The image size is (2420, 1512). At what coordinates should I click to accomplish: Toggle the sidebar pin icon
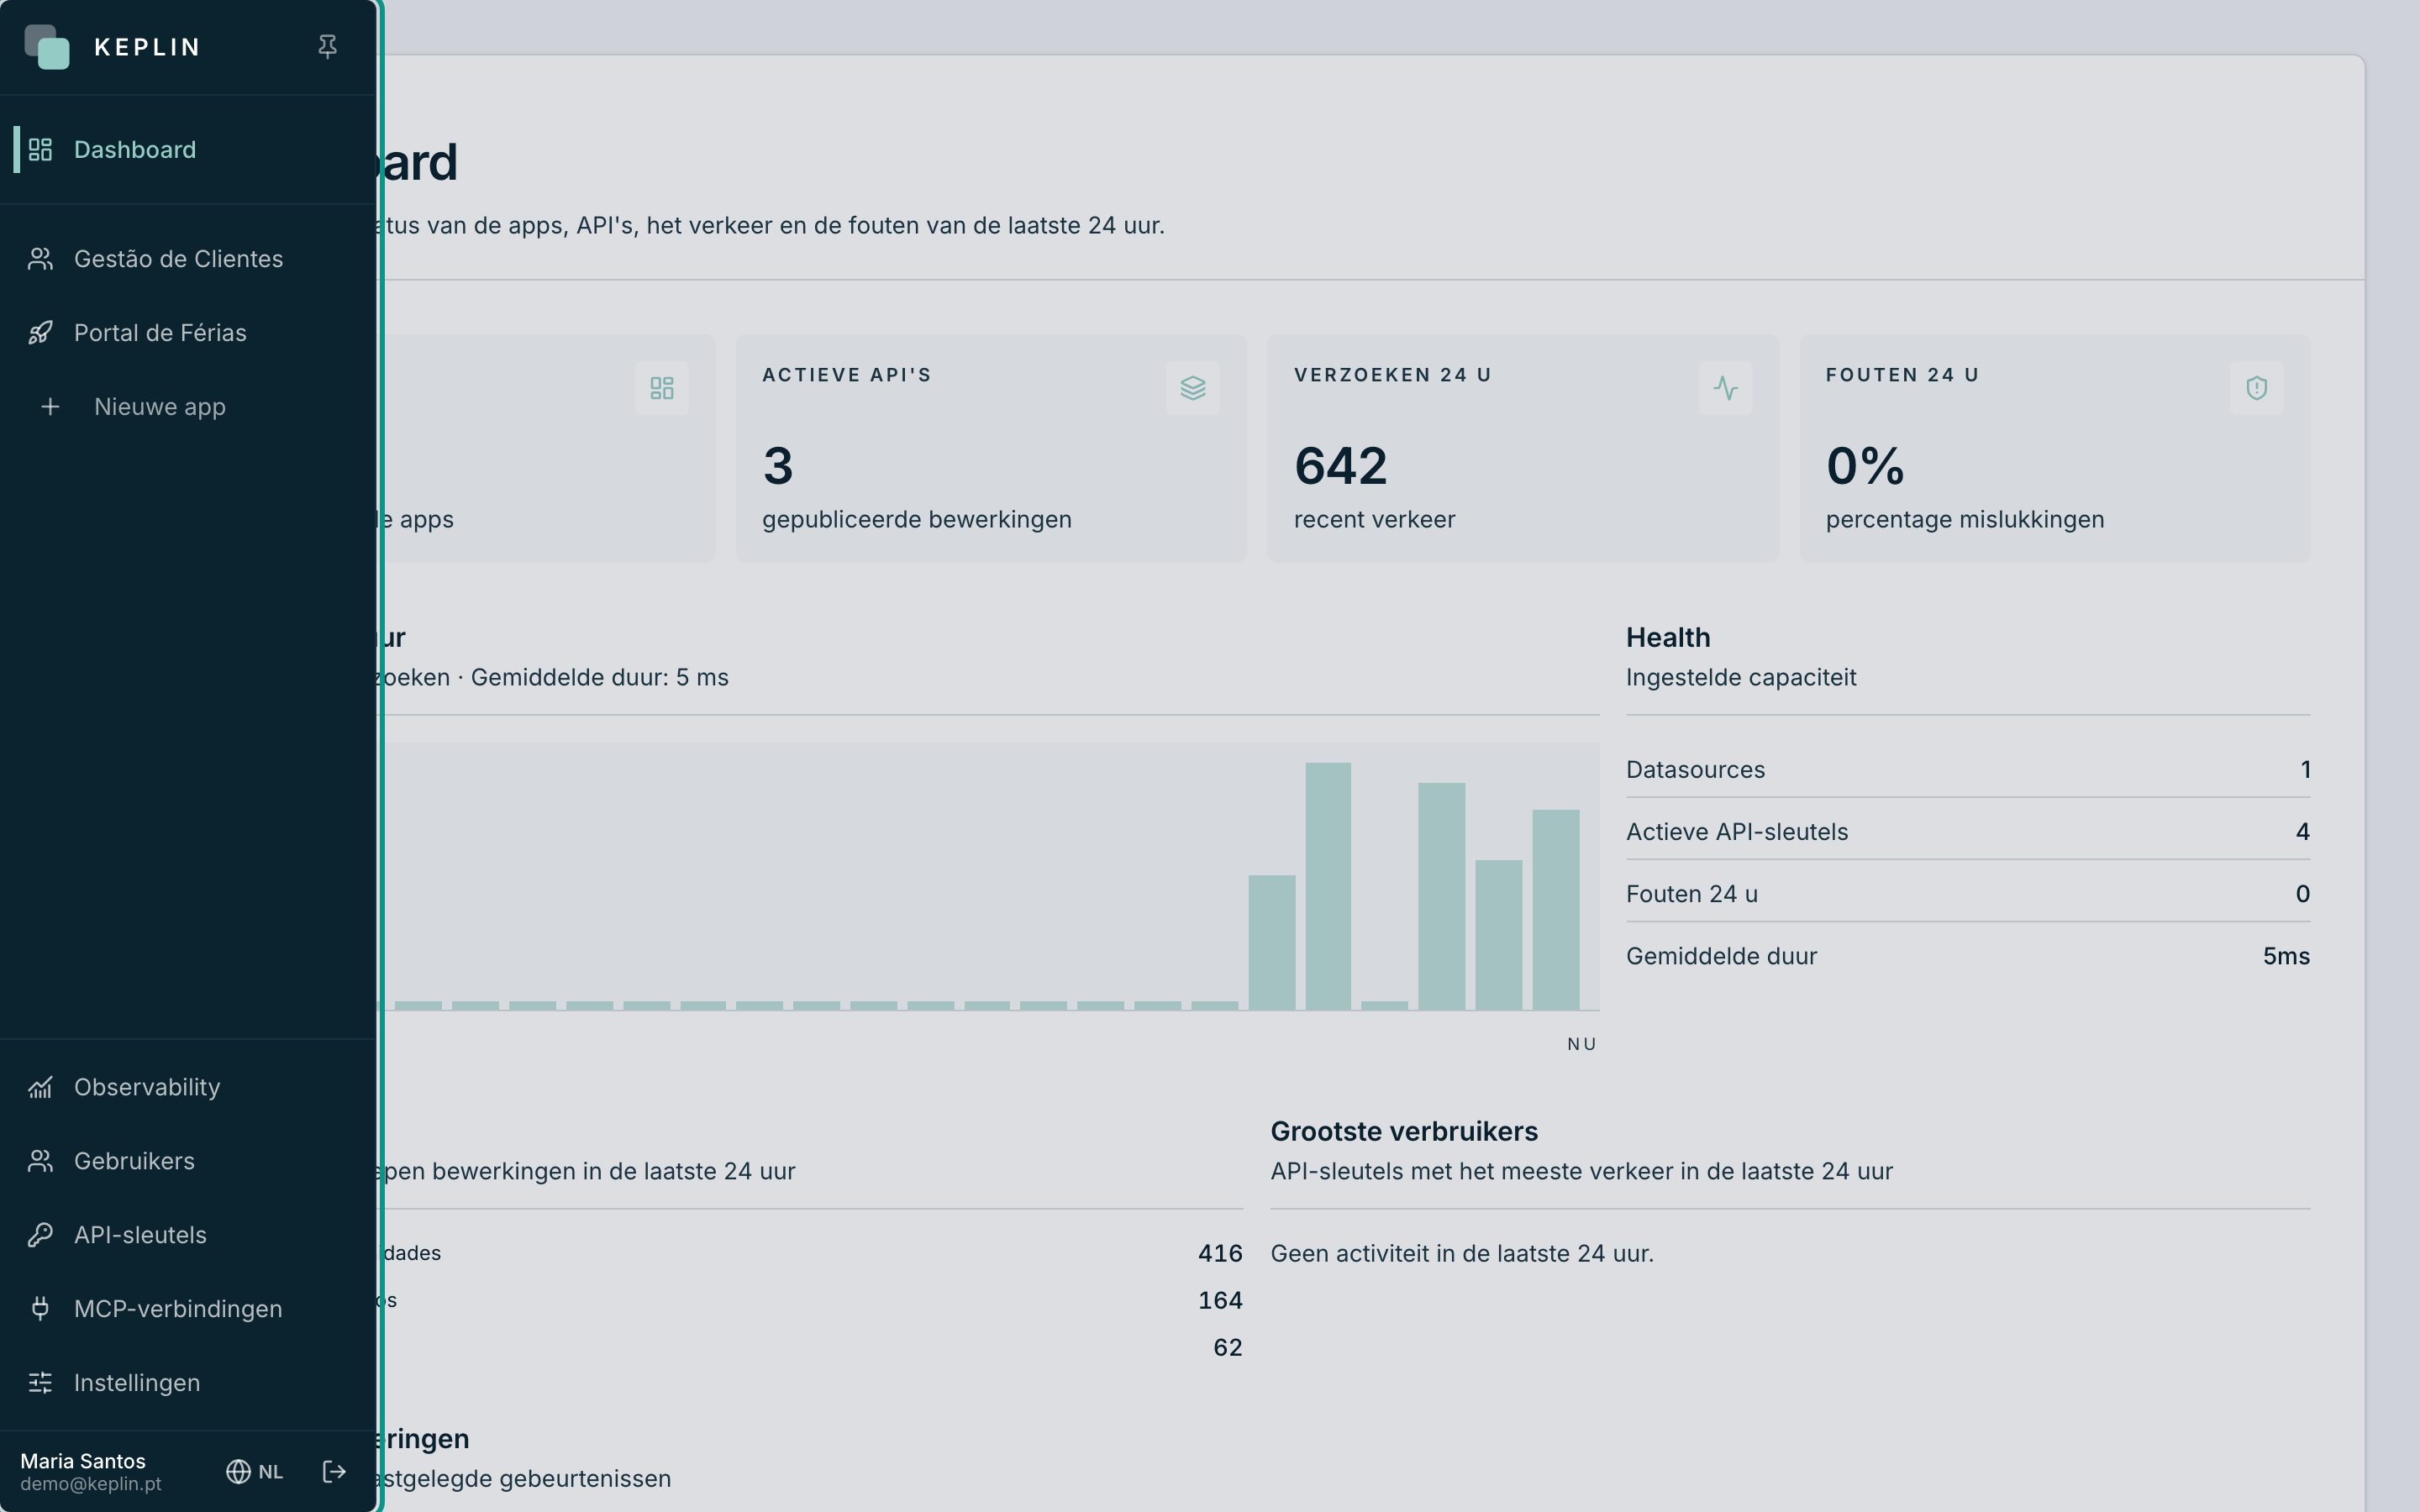tap(327, 47)
